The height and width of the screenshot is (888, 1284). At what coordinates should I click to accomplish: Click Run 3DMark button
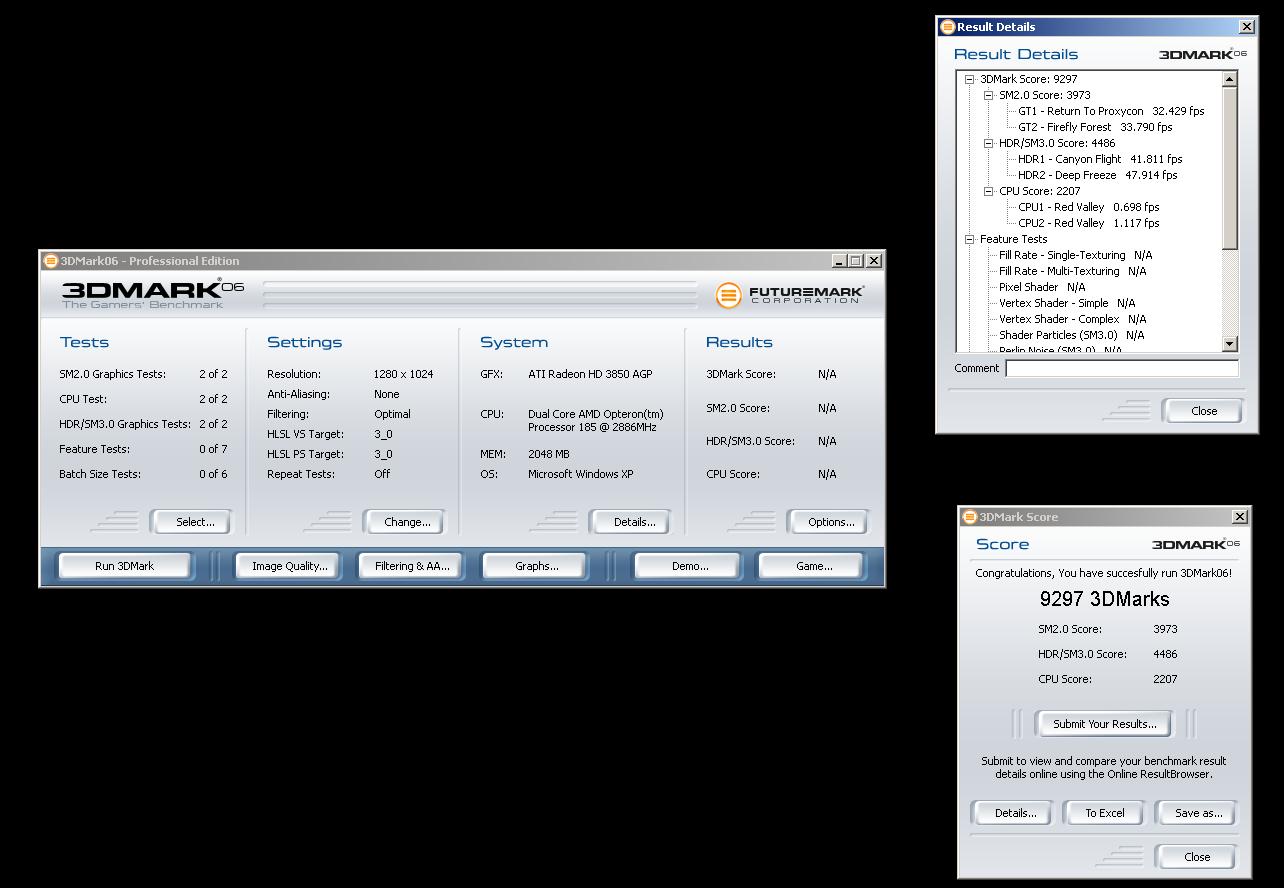(x=125, y=566)
